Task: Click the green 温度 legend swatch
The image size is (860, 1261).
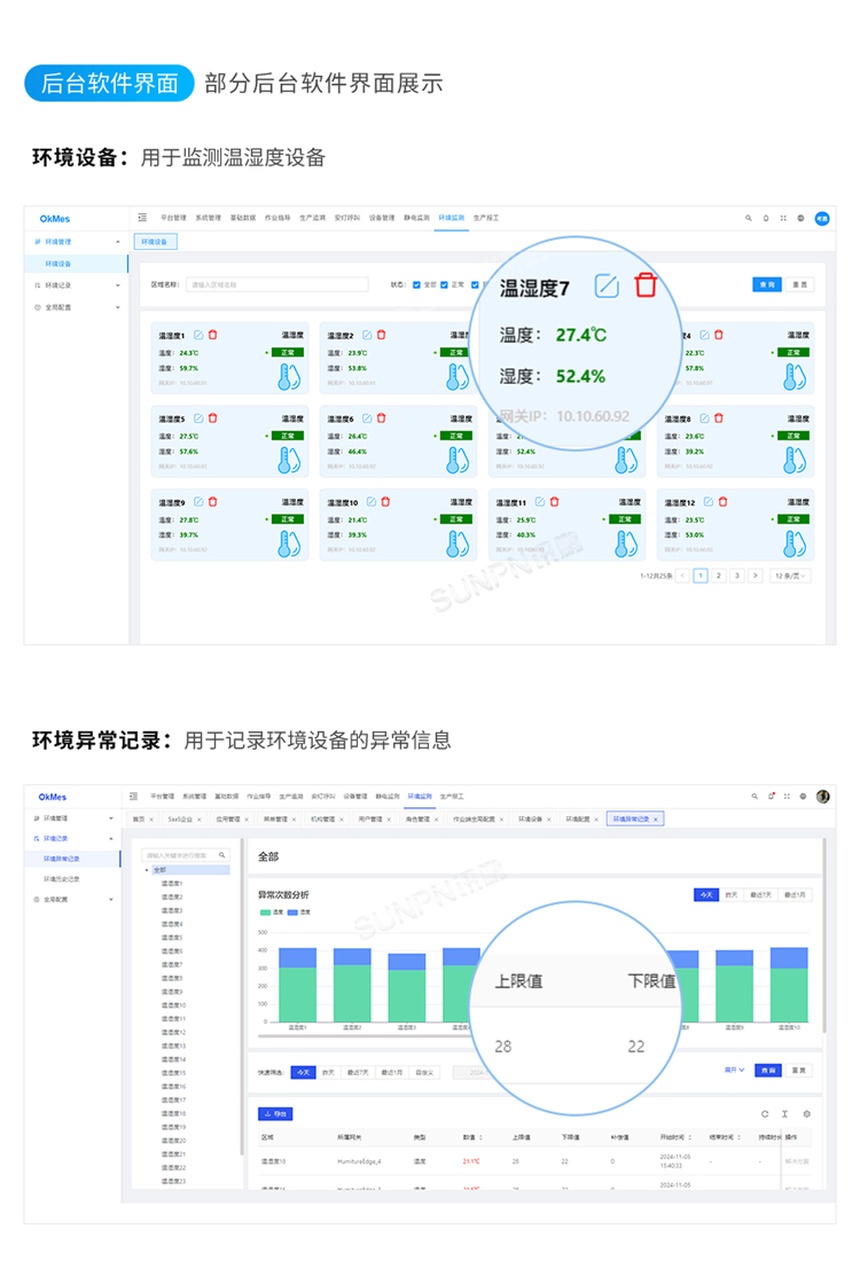Action: (263, 912)
